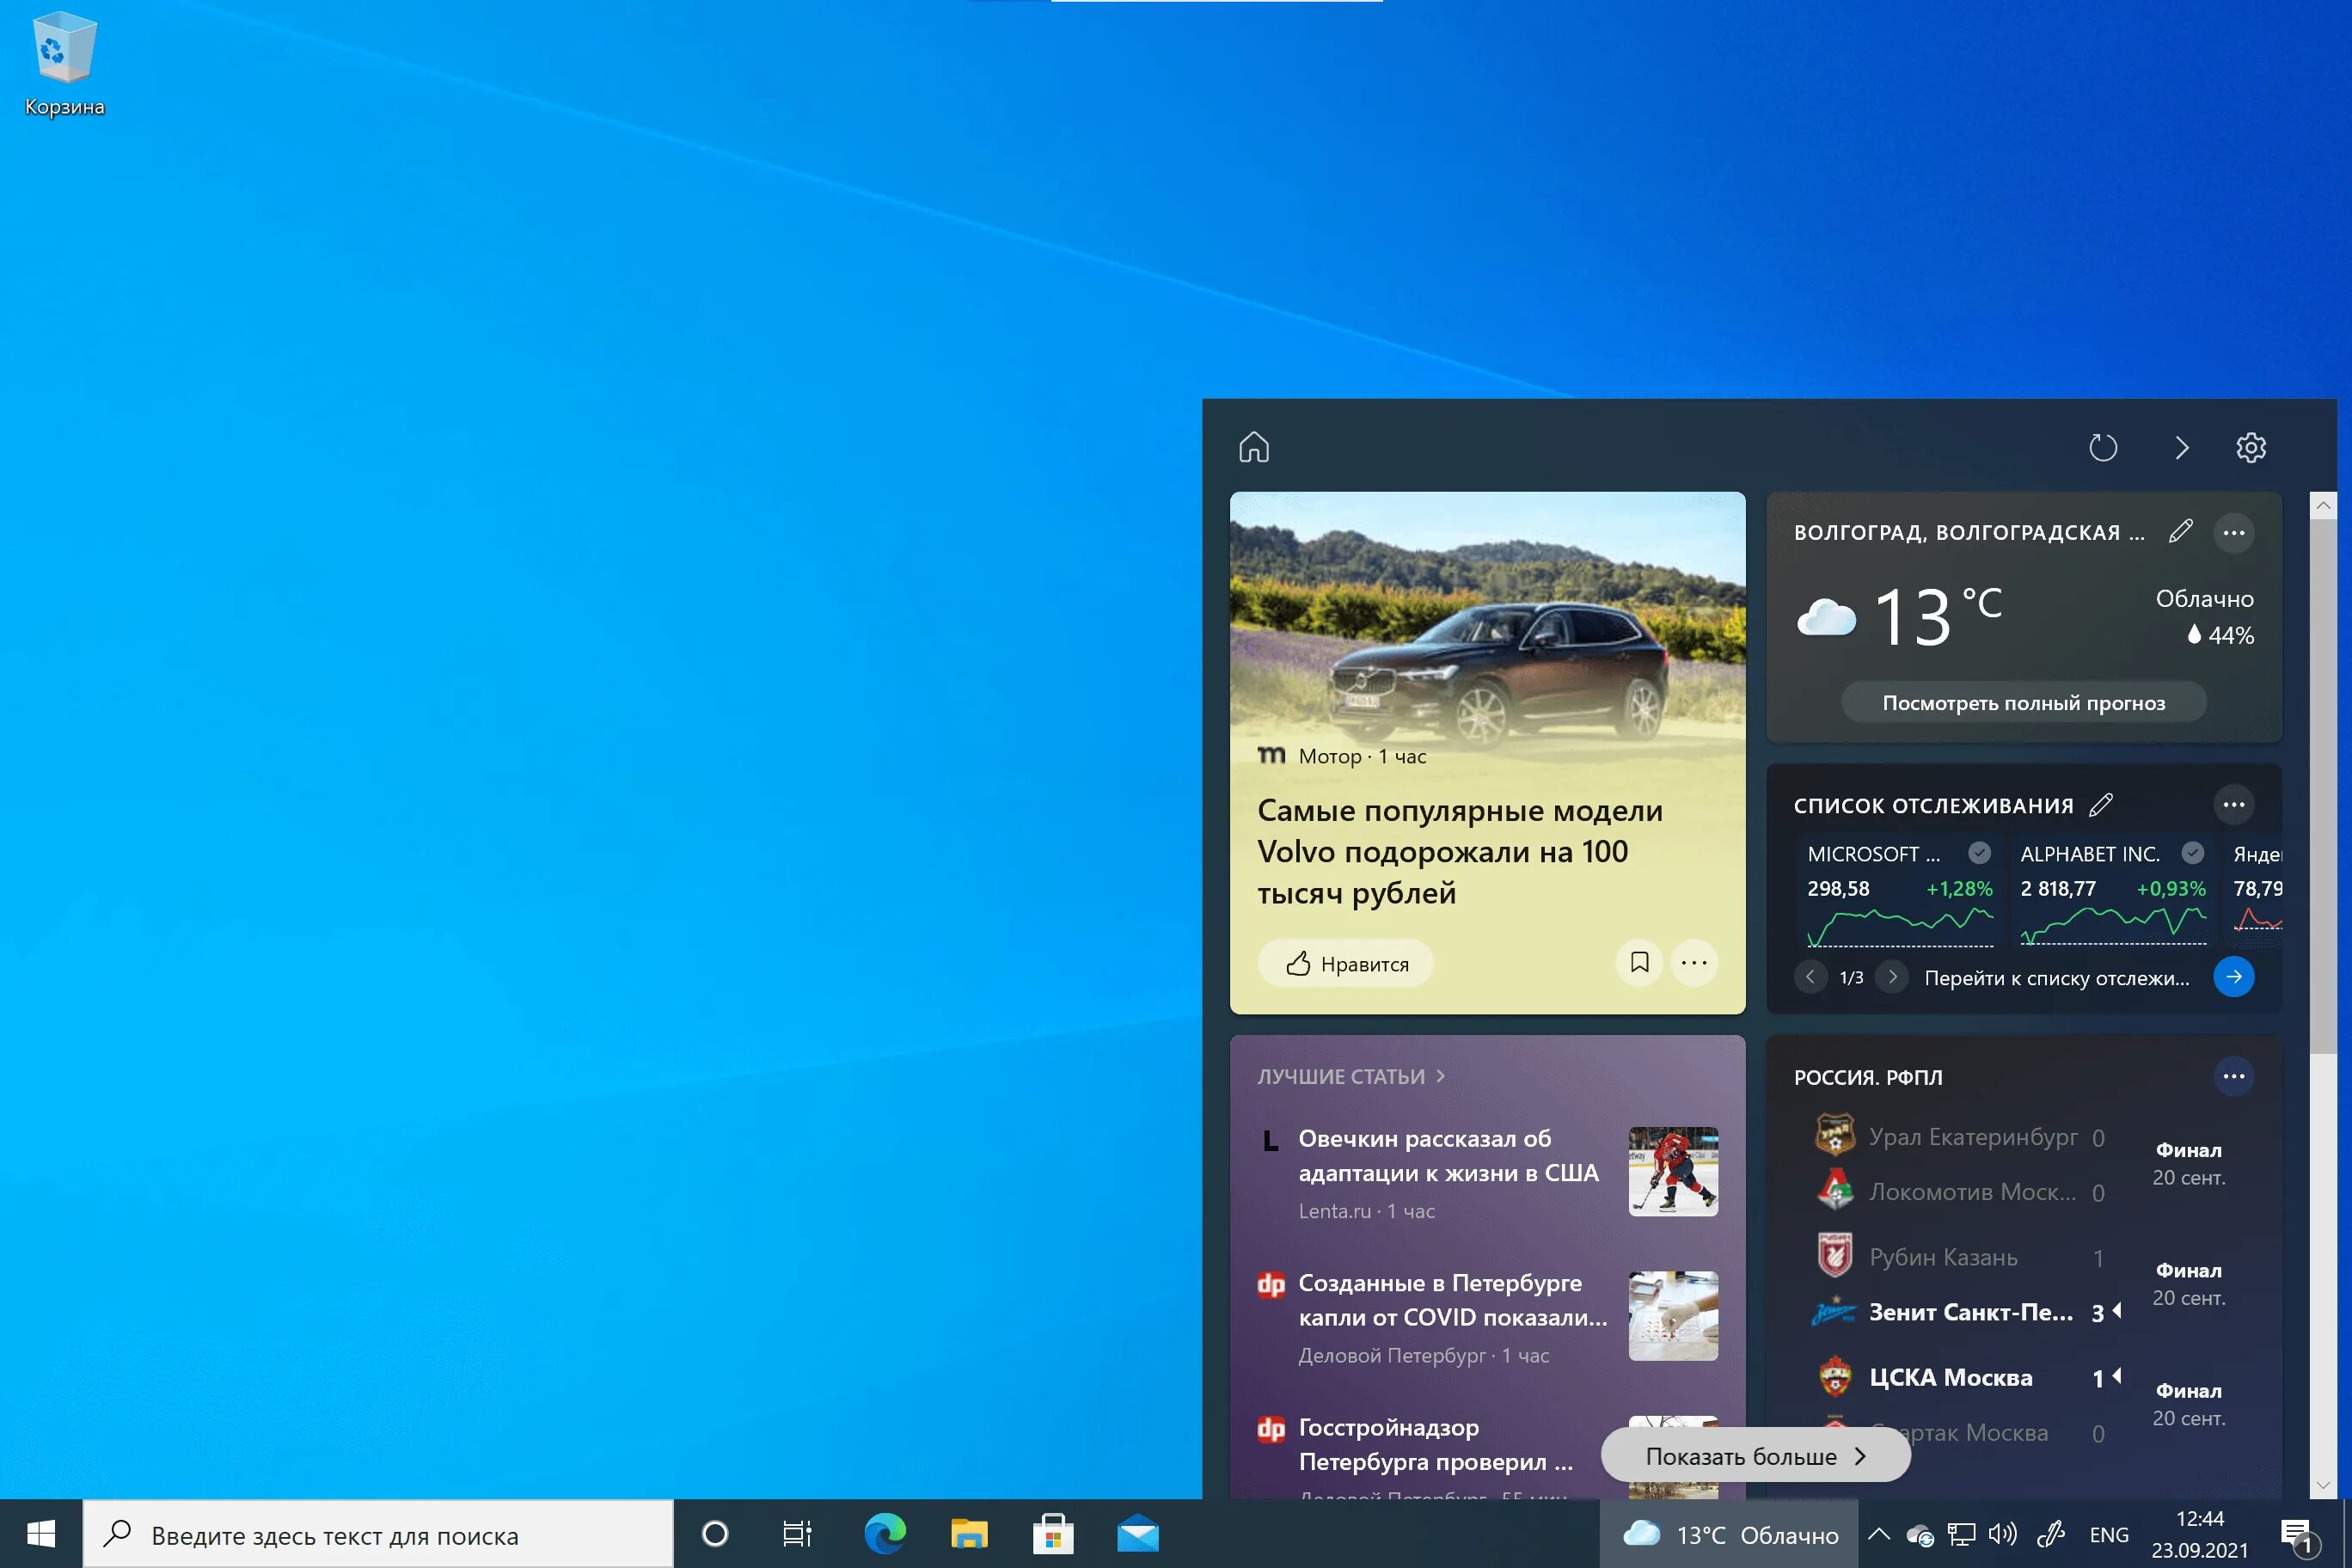The width and height of the screenshot is (2352, 1568).
Task: Like the Volvo article with Нравится
Action: 1346,963
